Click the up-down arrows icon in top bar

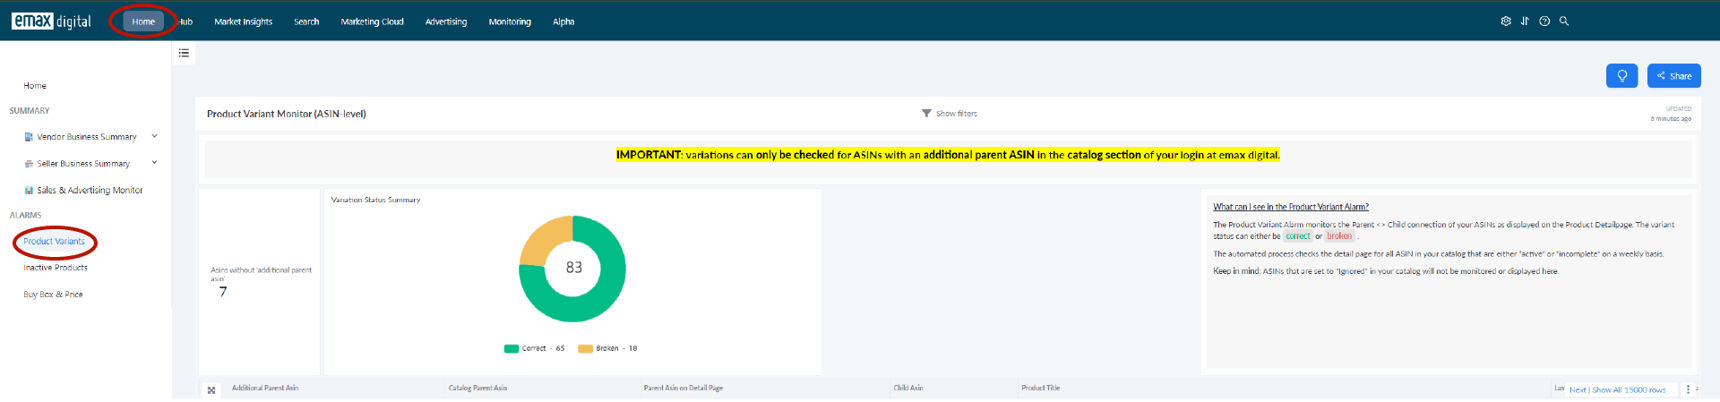click(x=1525, y=21)
